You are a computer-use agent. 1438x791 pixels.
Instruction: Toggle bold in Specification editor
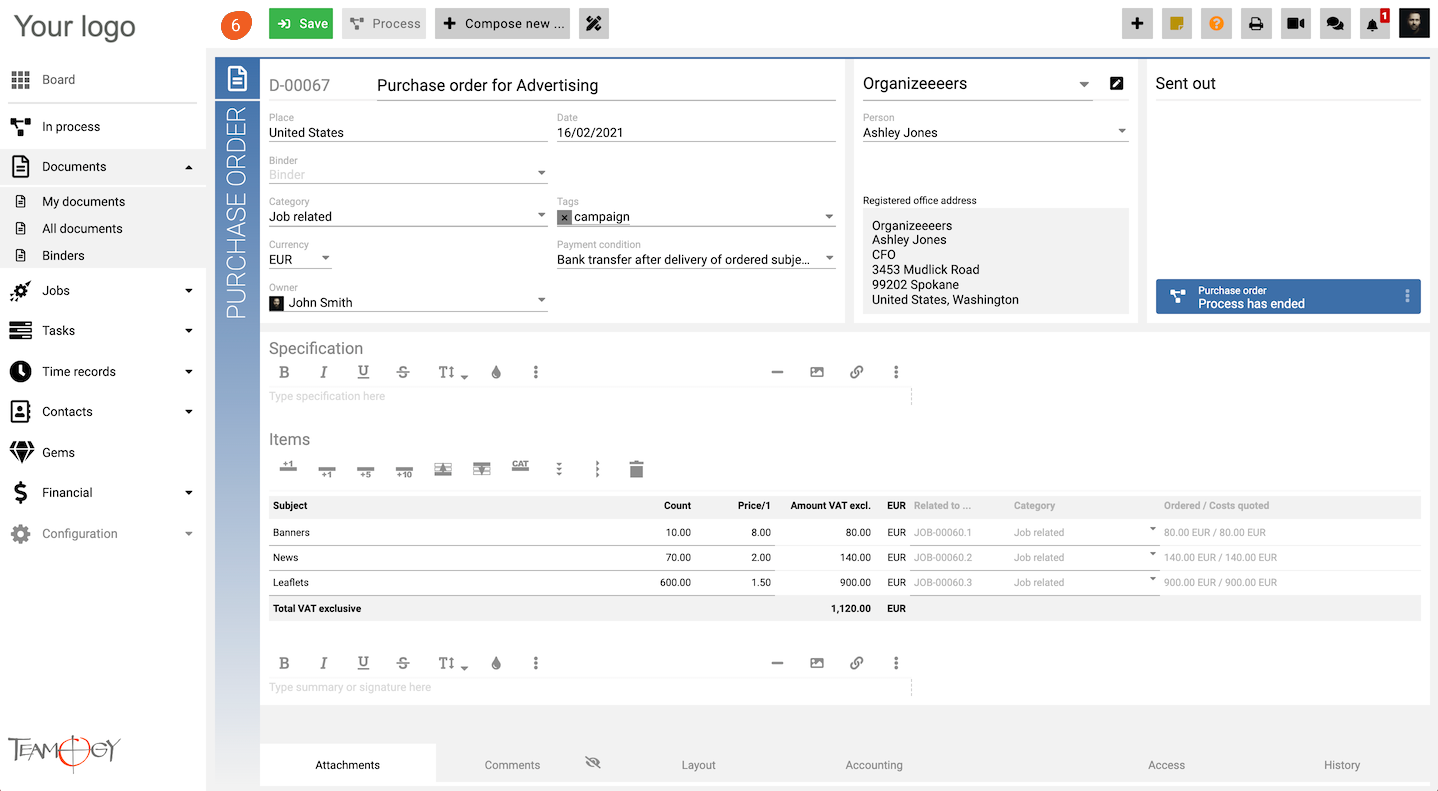284,372
